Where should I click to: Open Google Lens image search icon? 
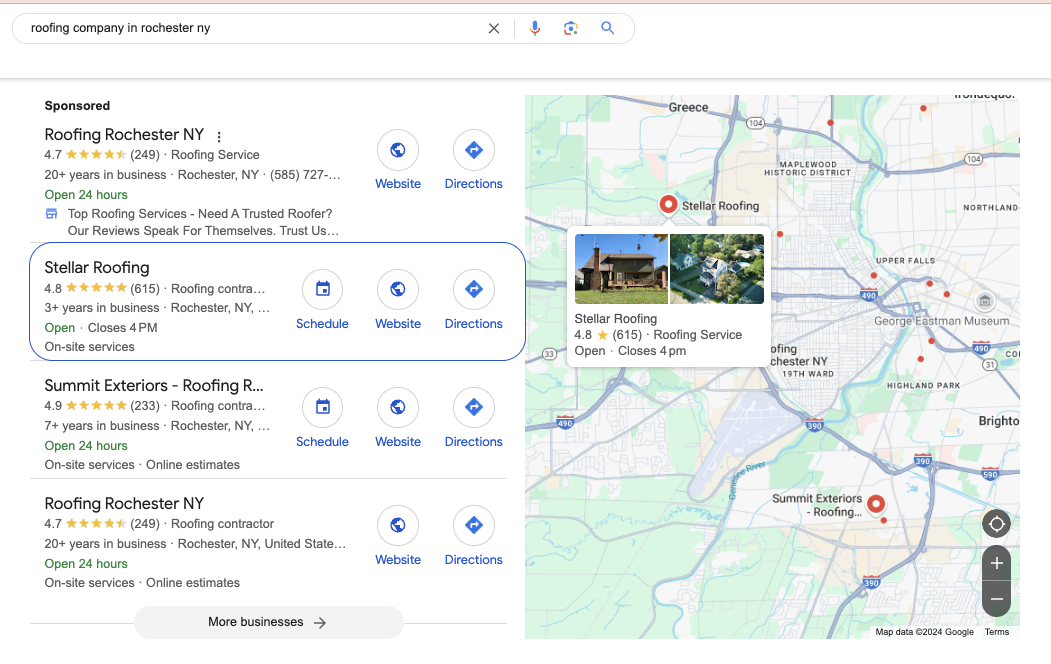(x=570, y=28)
